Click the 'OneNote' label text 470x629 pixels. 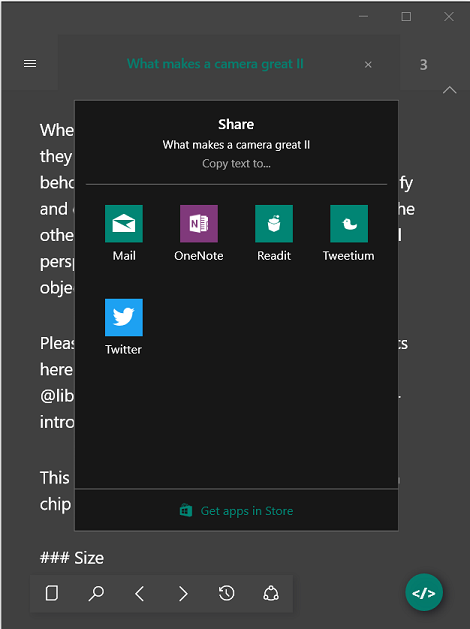point(199,256)
